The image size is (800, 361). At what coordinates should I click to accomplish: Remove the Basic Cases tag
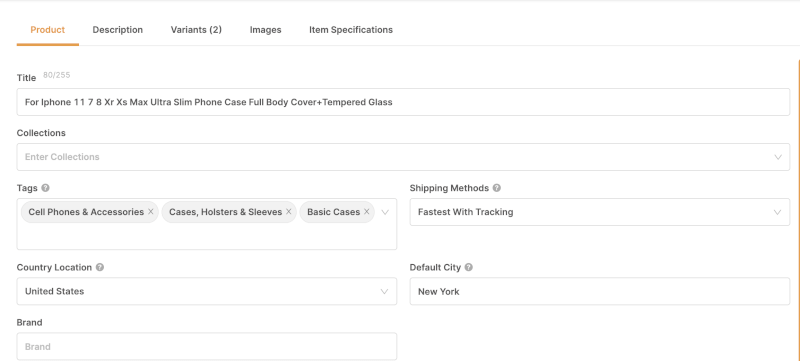[366, 212]
